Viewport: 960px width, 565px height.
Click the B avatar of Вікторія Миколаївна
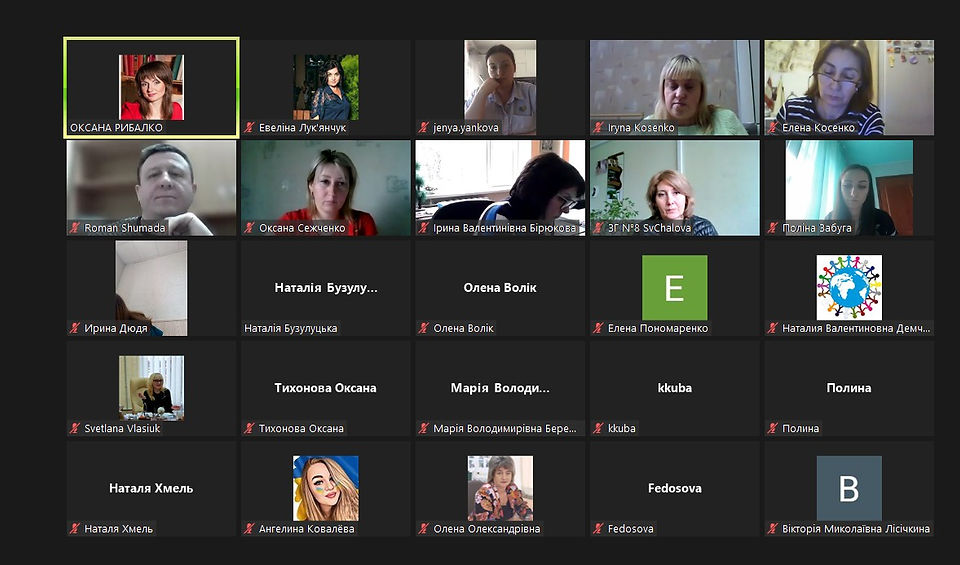[849, 488]
